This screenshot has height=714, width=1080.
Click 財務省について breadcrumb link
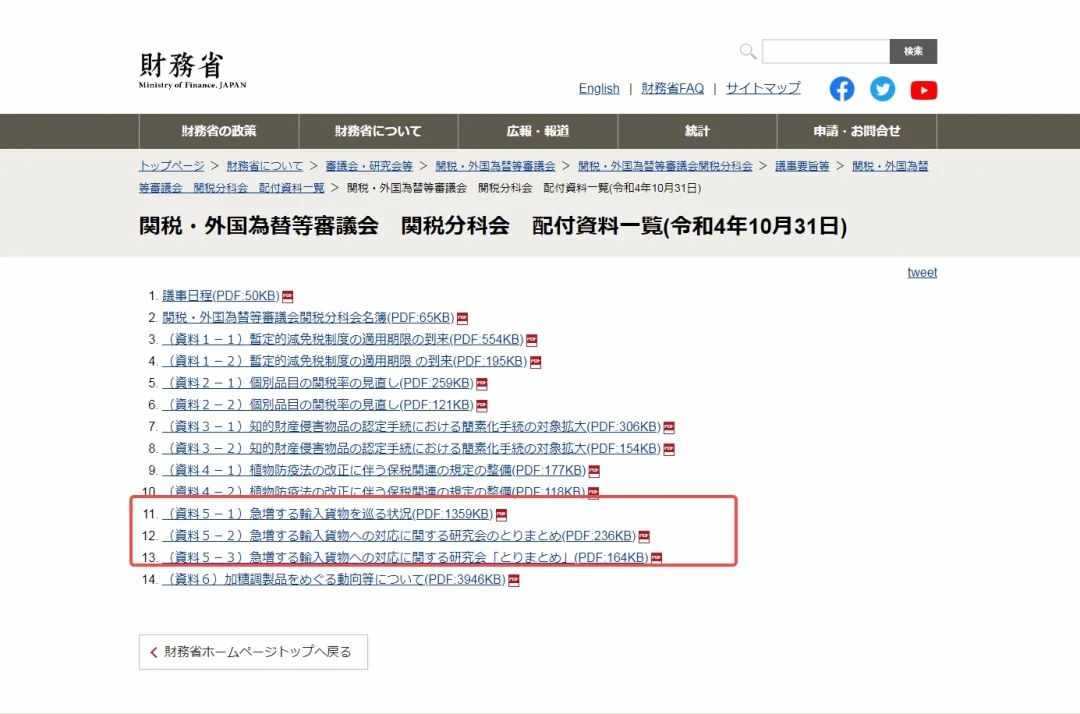pyautogui.click(x=264, y=166)
